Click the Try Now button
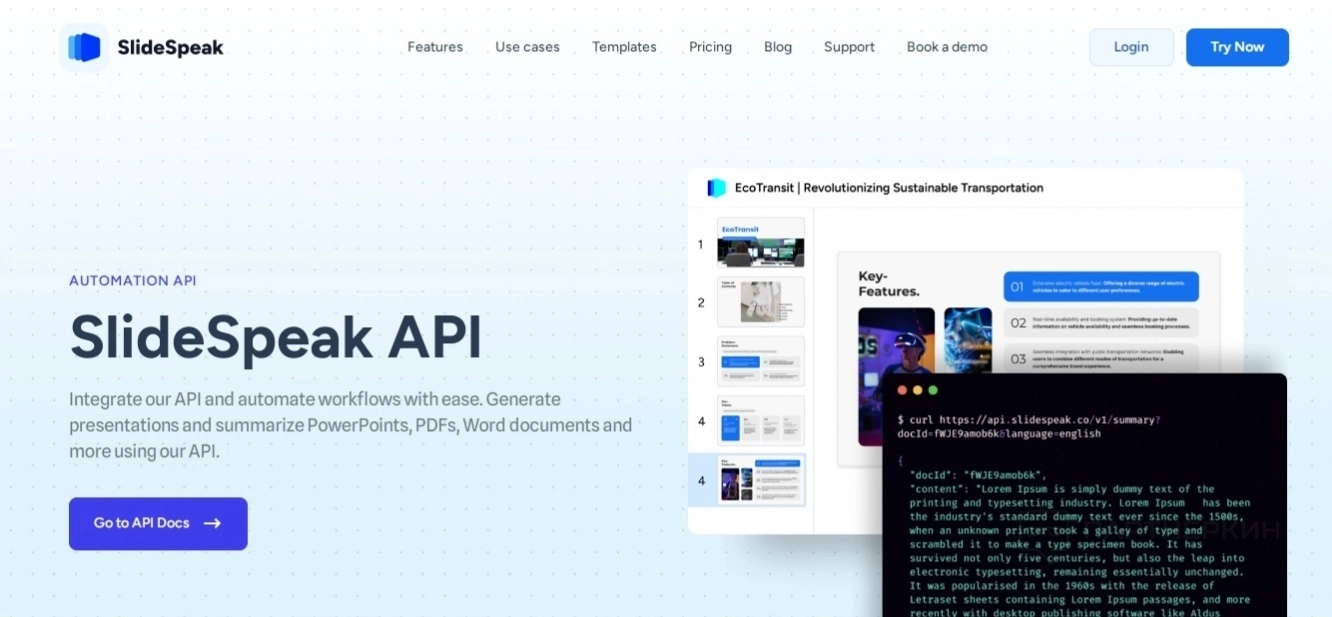Viewport: 1332px width, 617px height. coord(1237,47)
